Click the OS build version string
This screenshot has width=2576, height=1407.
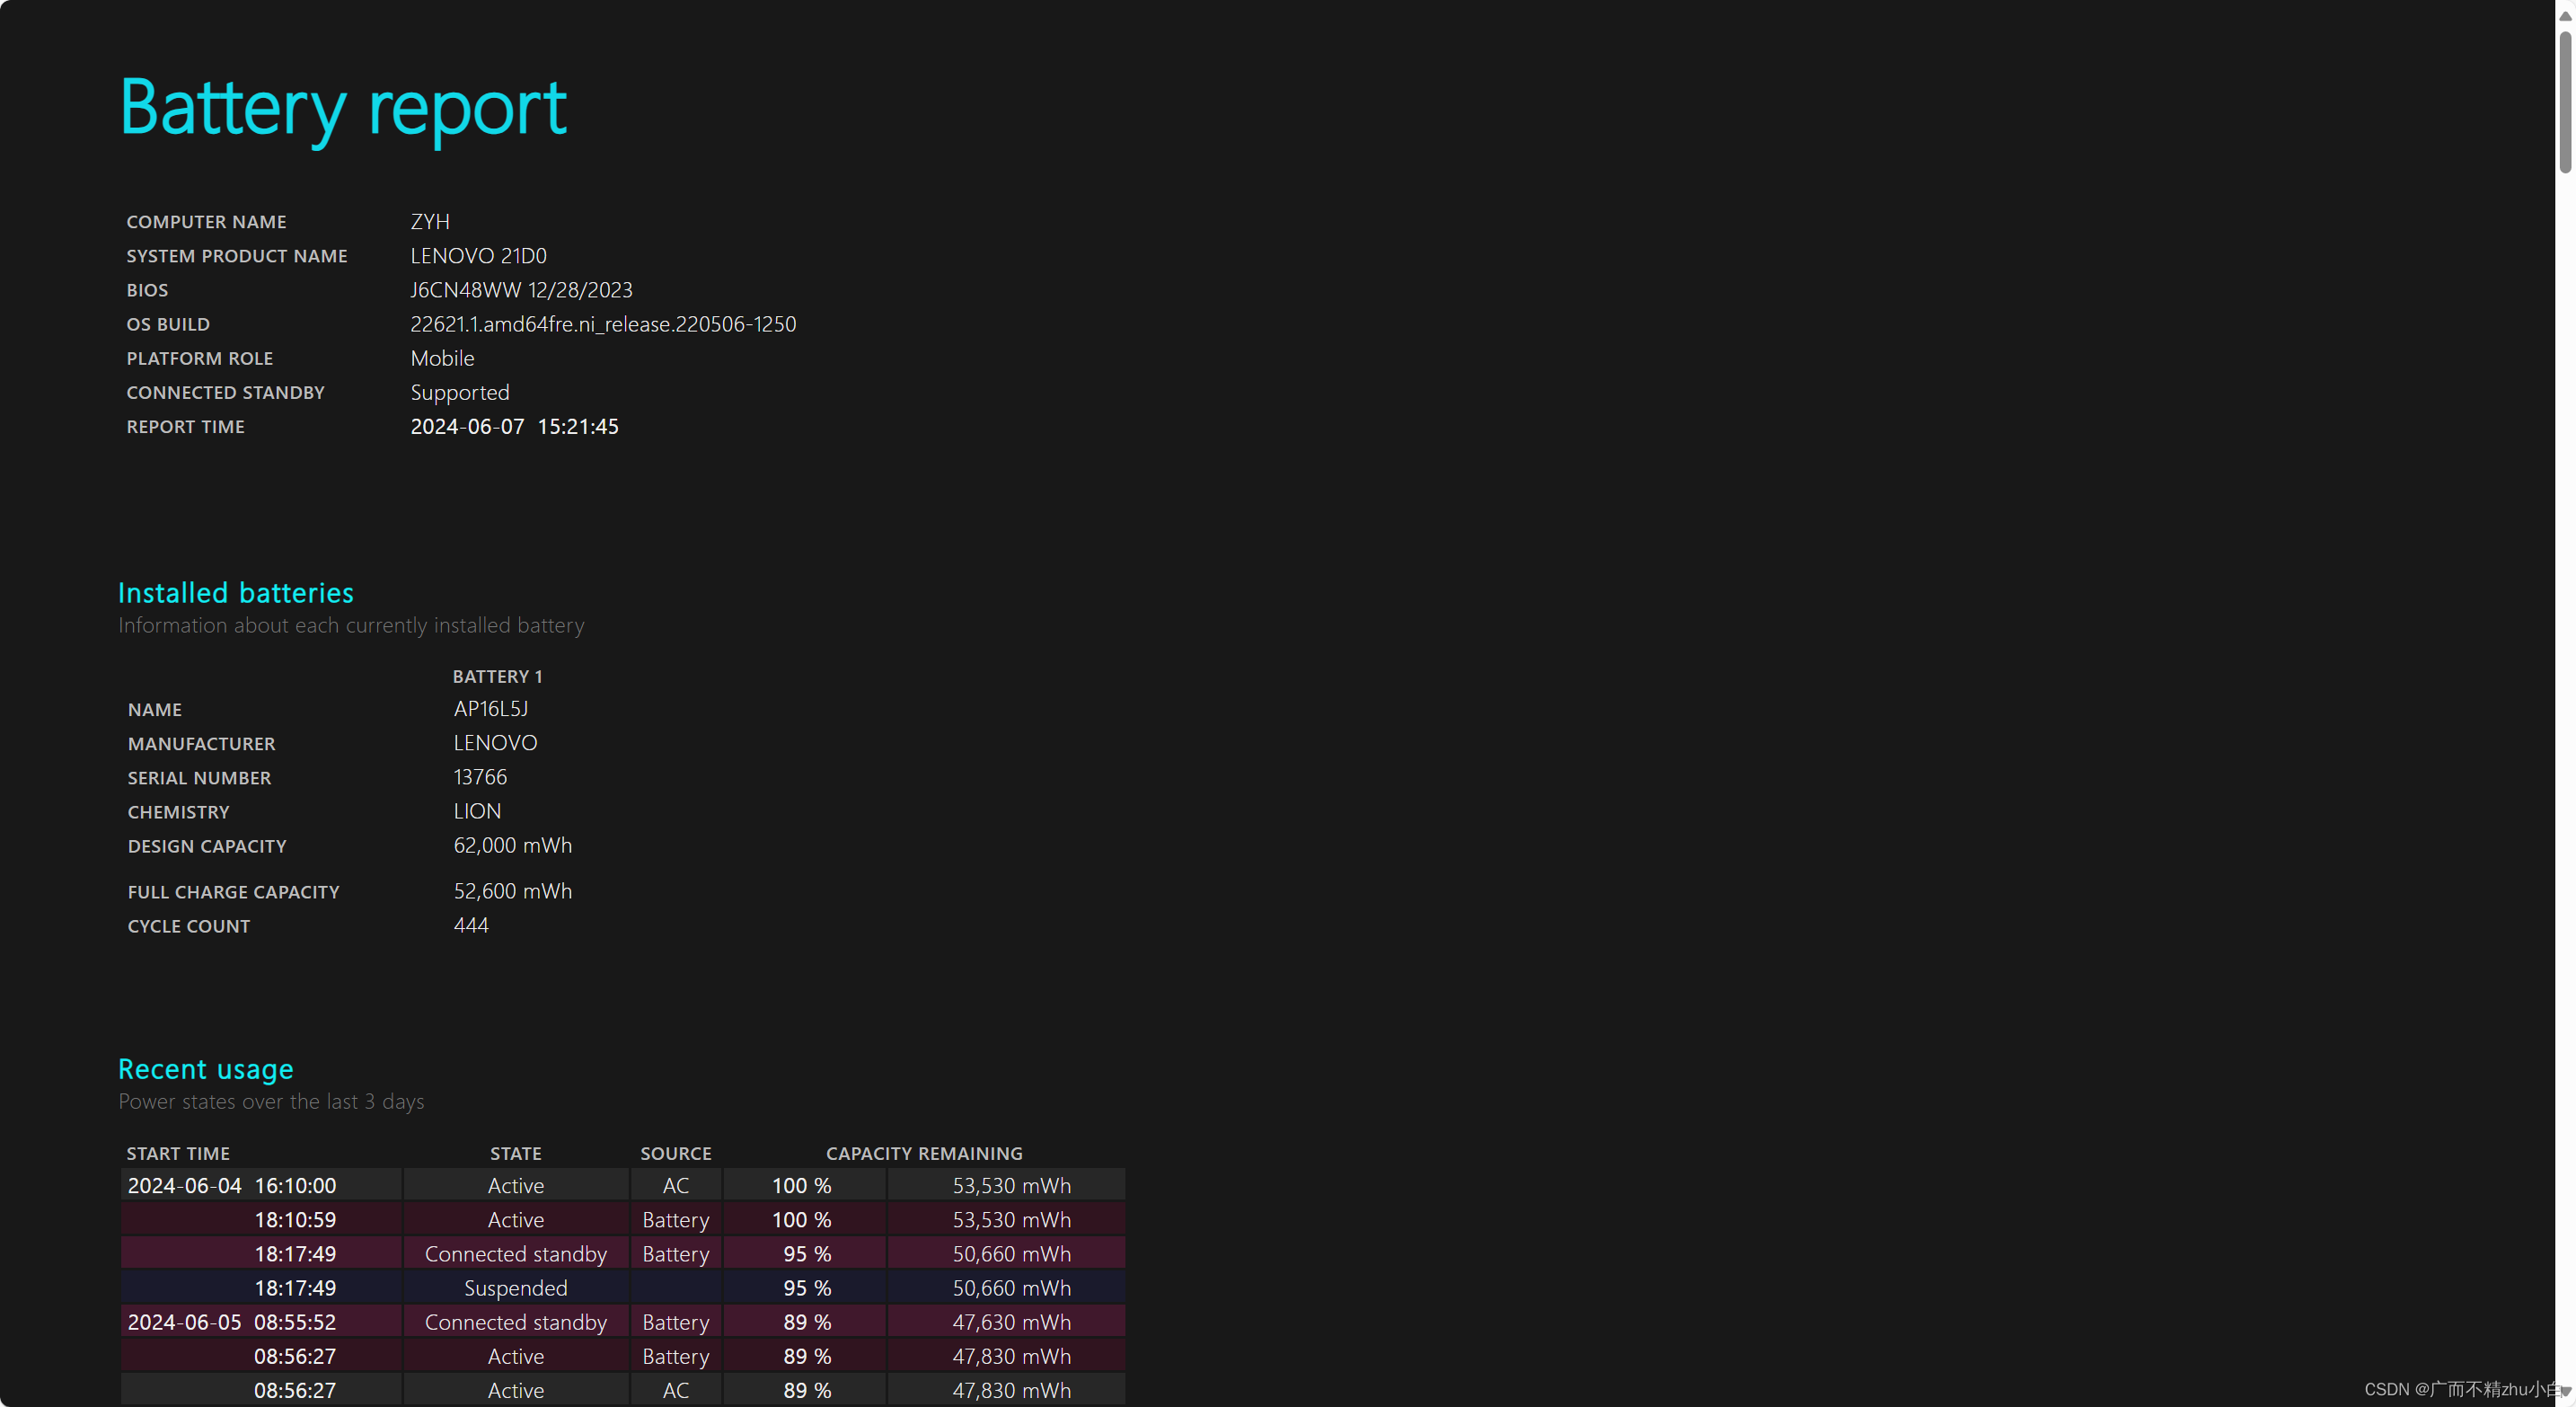pyautogui.click(x=603, y=324)
